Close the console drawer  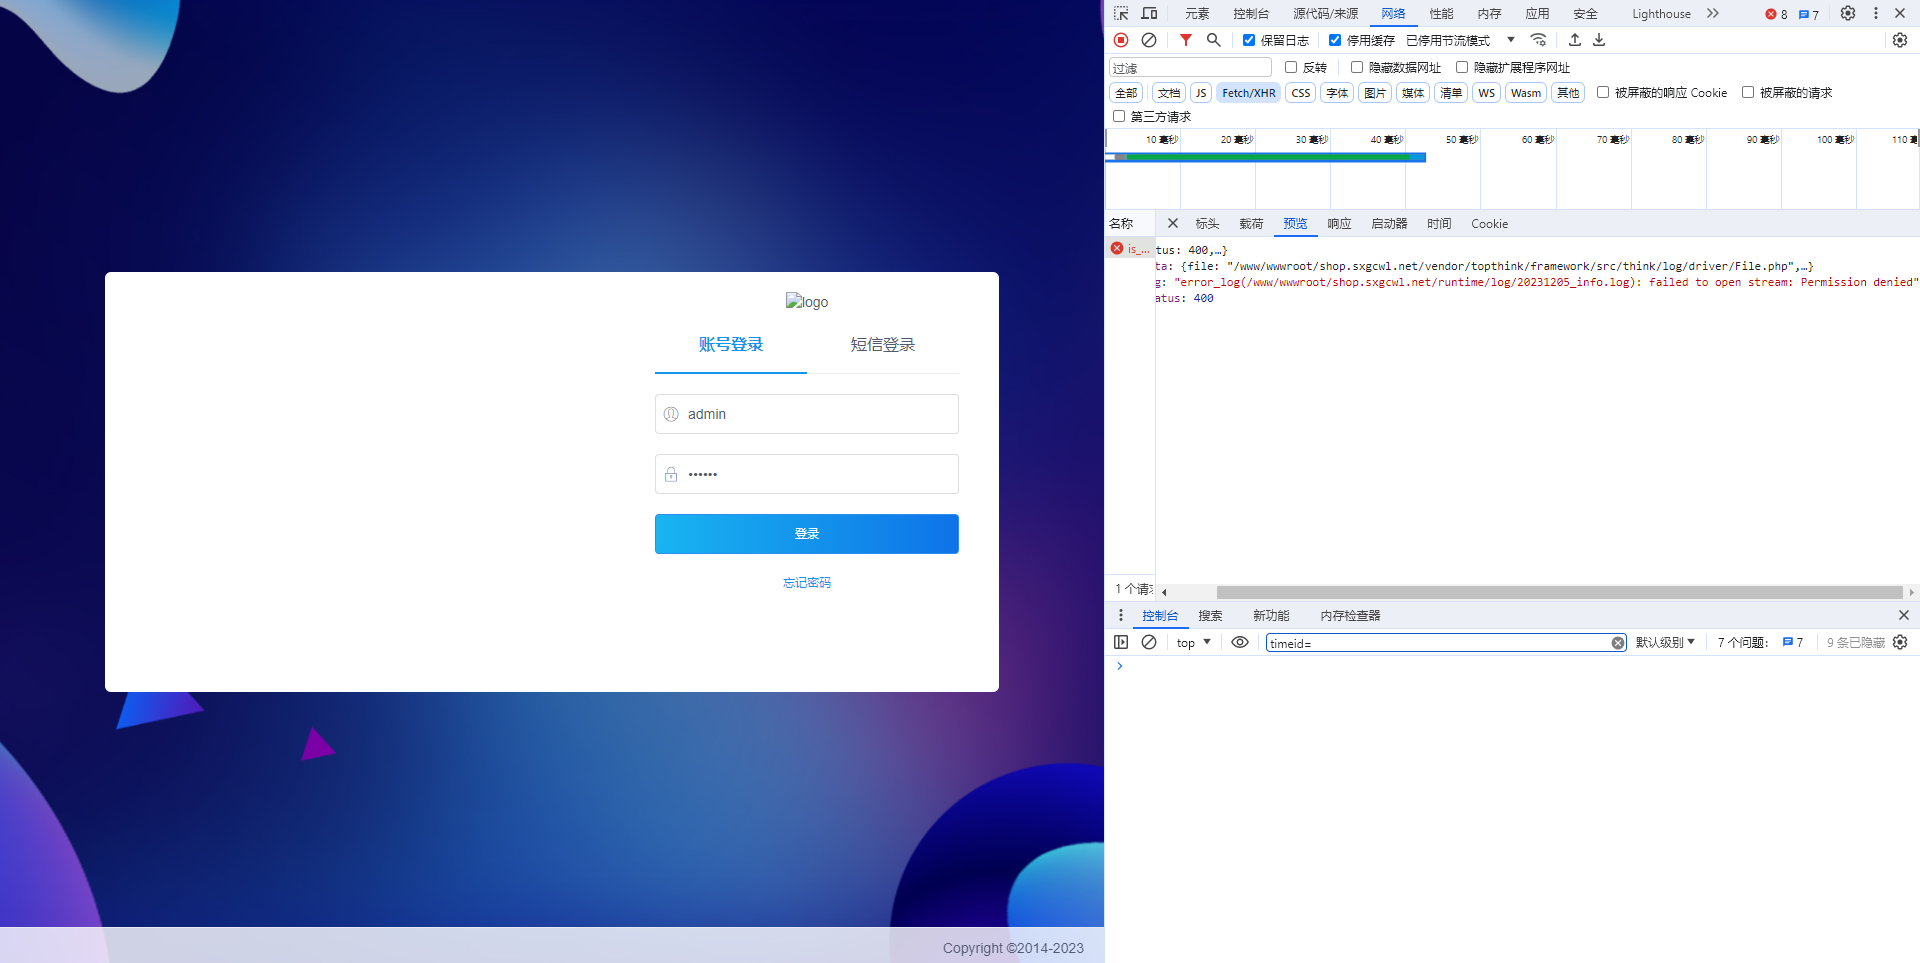(x=1904, y=615)
